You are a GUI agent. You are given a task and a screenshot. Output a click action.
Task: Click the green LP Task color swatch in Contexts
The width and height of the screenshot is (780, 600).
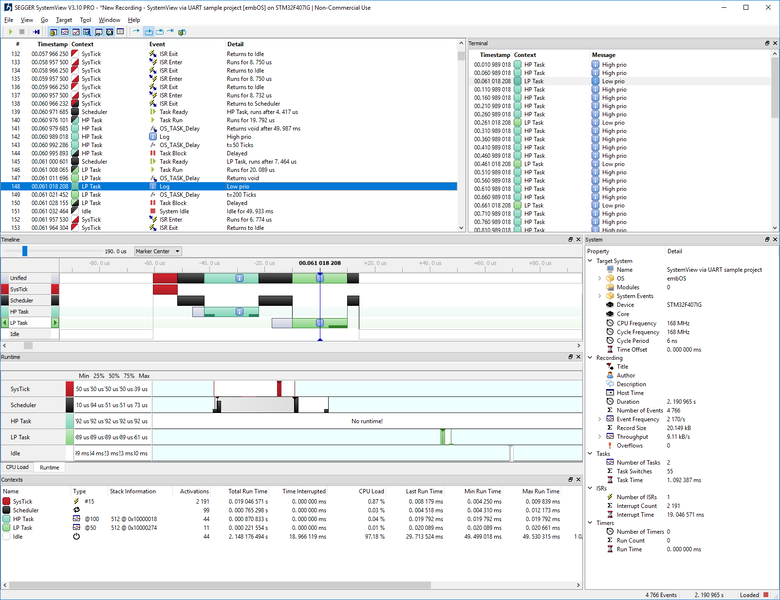(x=6, y=528)
